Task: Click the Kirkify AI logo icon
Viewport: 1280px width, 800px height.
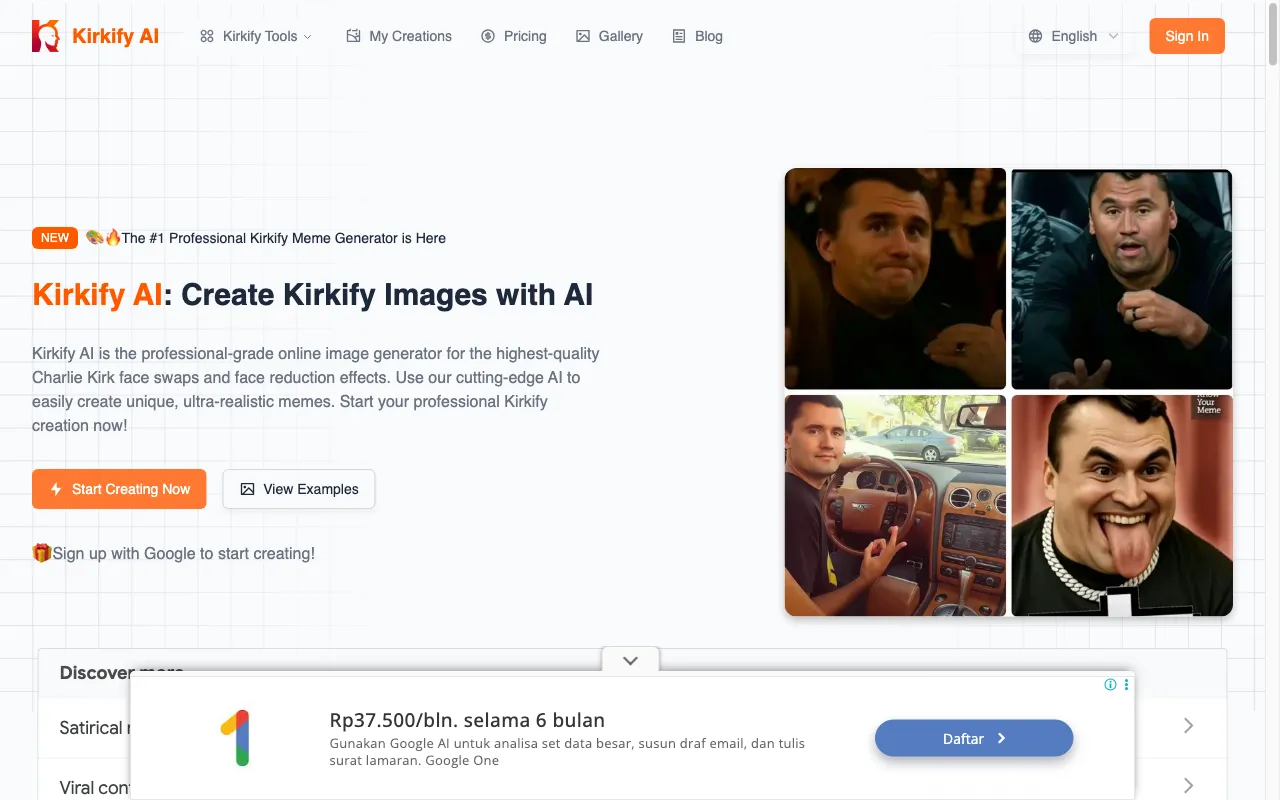Action: click(45, 36)
